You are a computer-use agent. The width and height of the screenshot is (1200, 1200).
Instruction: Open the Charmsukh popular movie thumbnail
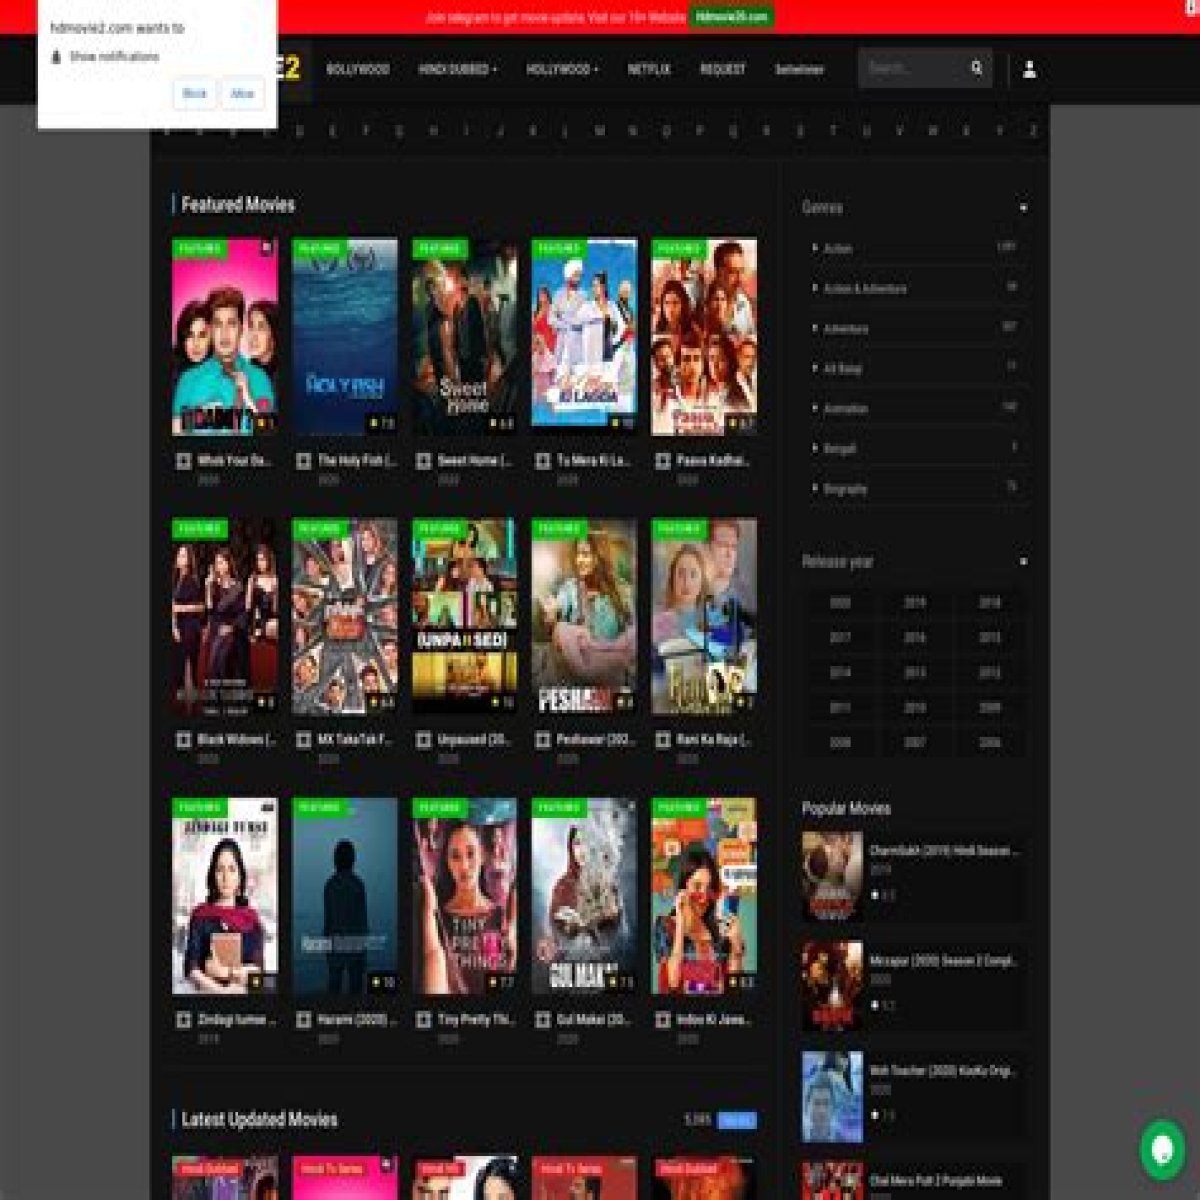click(x=832, y=877)
